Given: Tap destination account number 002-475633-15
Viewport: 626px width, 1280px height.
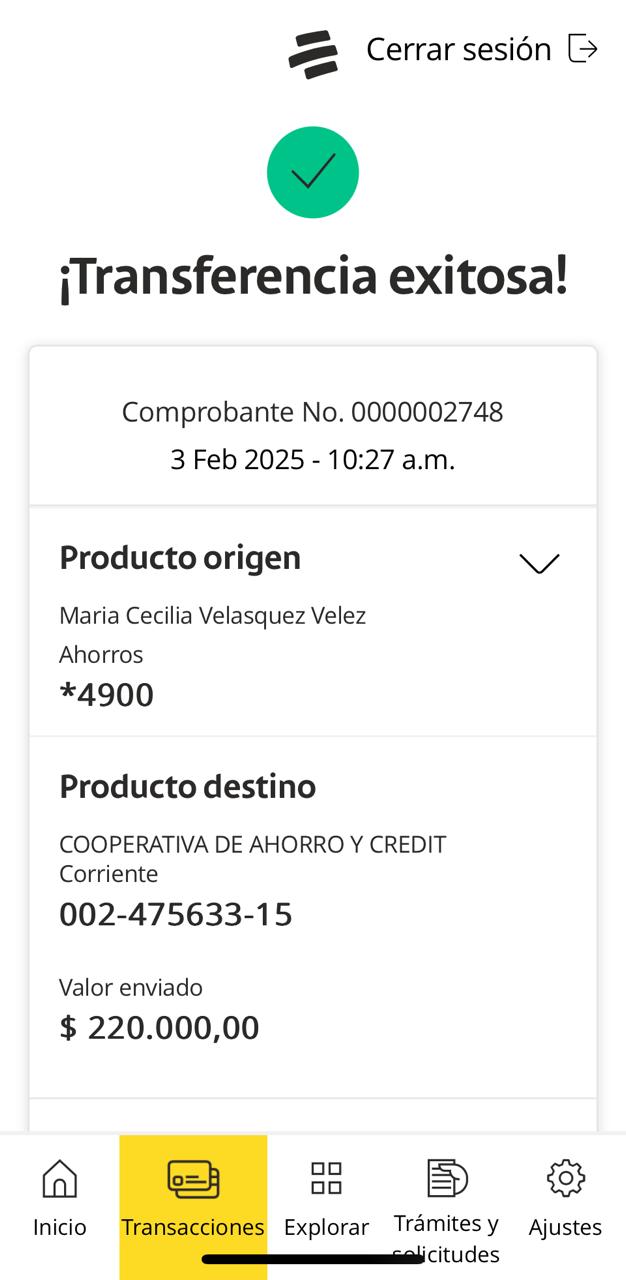Looking at the screenshot, I should coord(176,914).
